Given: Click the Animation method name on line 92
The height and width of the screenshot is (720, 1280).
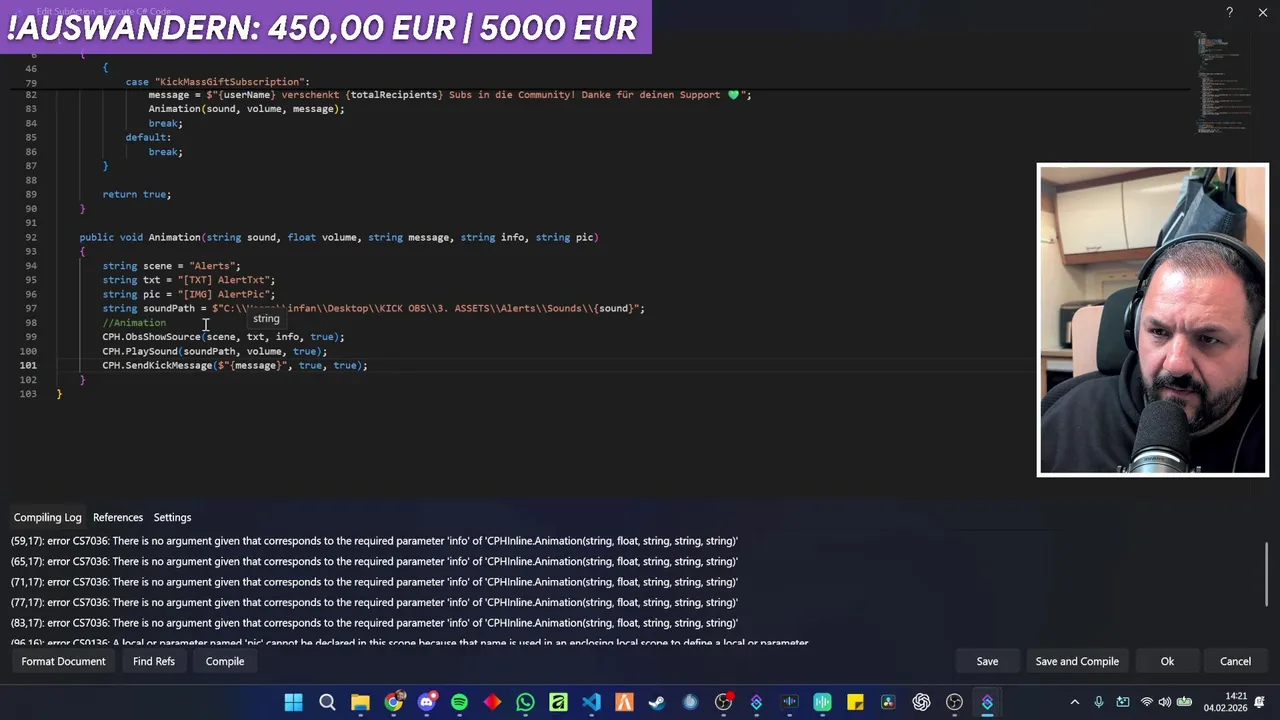Looking at the screenshot, I should coord(174,237).
